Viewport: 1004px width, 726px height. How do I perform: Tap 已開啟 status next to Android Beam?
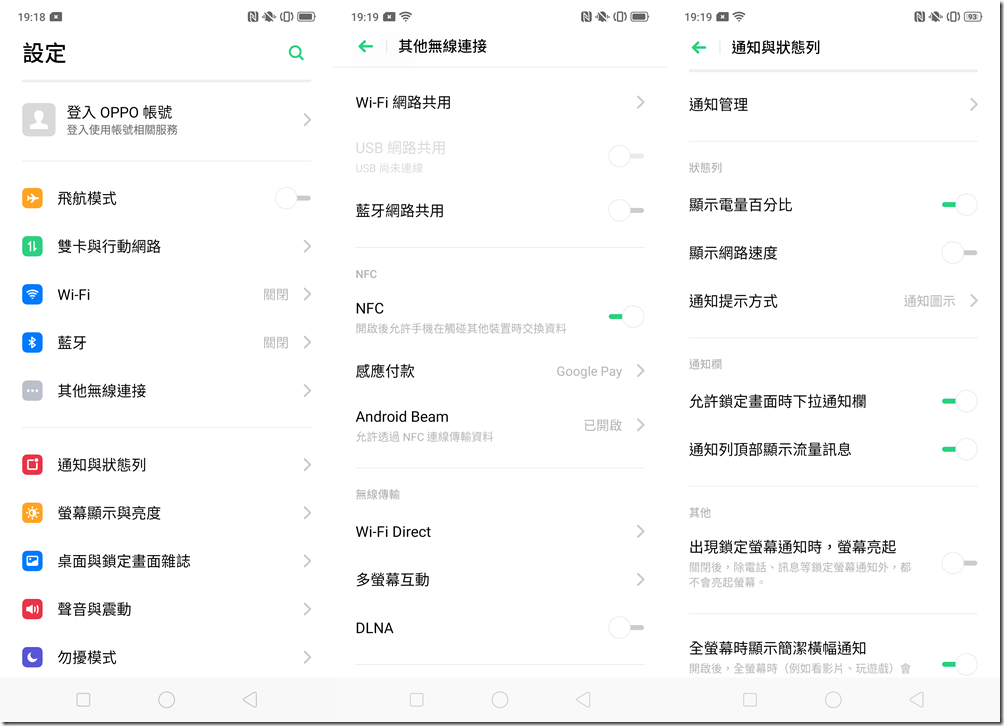[x=603, y=425]
